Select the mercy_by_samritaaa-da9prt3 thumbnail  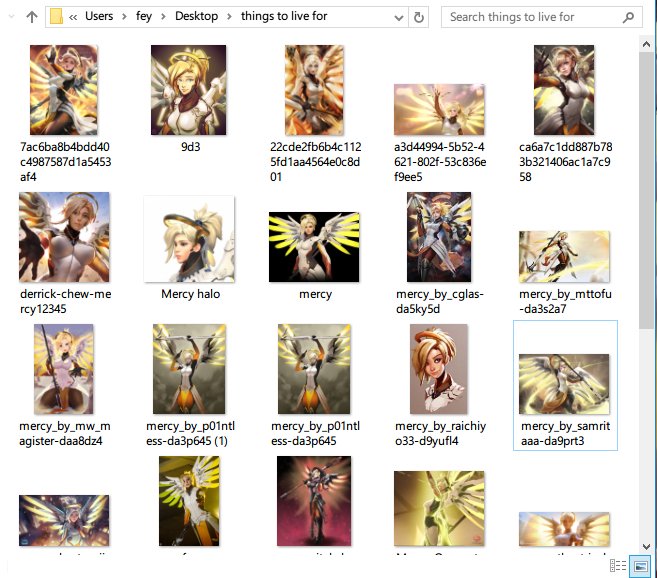tap(564, 384)
